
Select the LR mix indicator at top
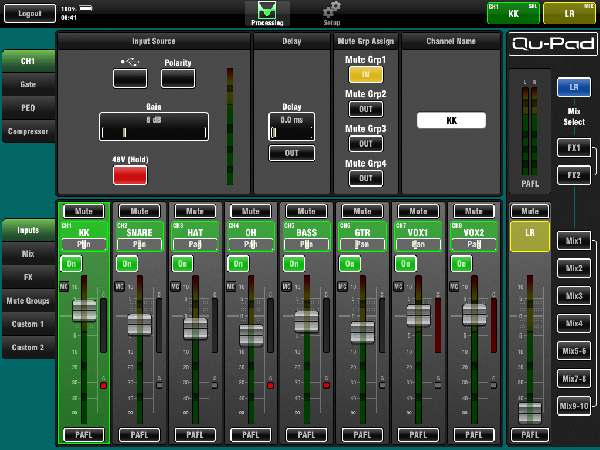tap(569, 13)
